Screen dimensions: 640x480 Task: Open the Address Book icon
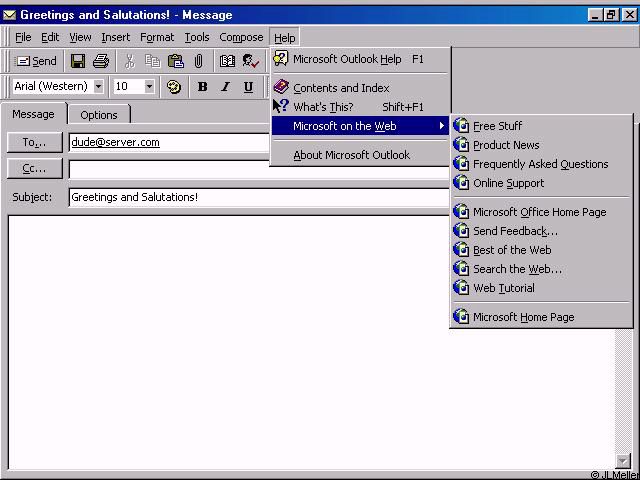(x=228, y=62)
